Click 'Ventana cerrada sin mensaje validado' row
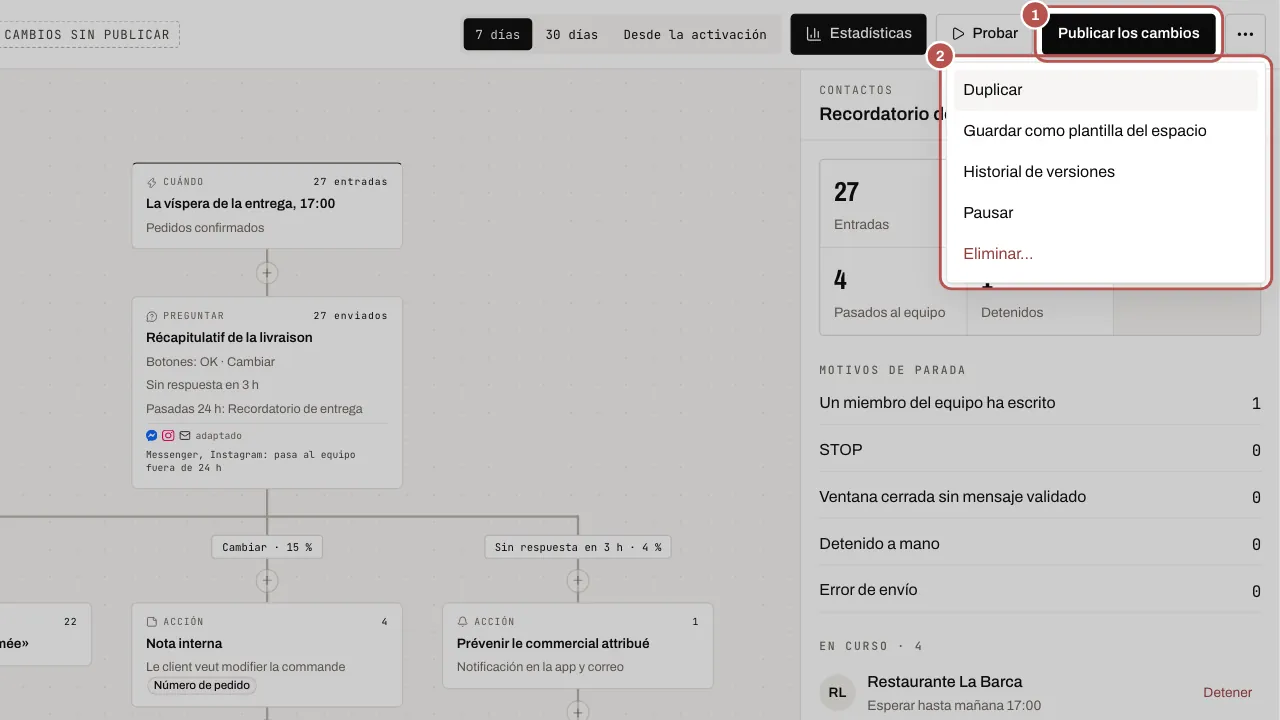Viewport: 1280px width, 720px height. click(x=1040, y=497)
